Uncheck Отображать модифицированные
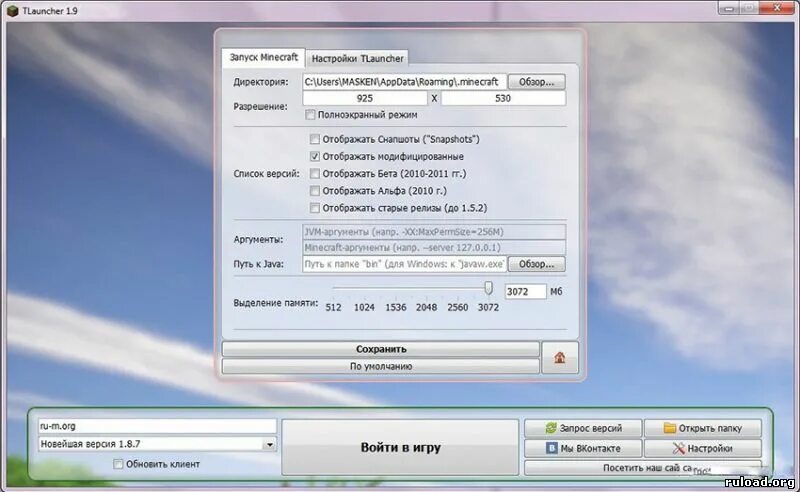Viewport: 800px width, 492px height. click(x=315, y=156)
